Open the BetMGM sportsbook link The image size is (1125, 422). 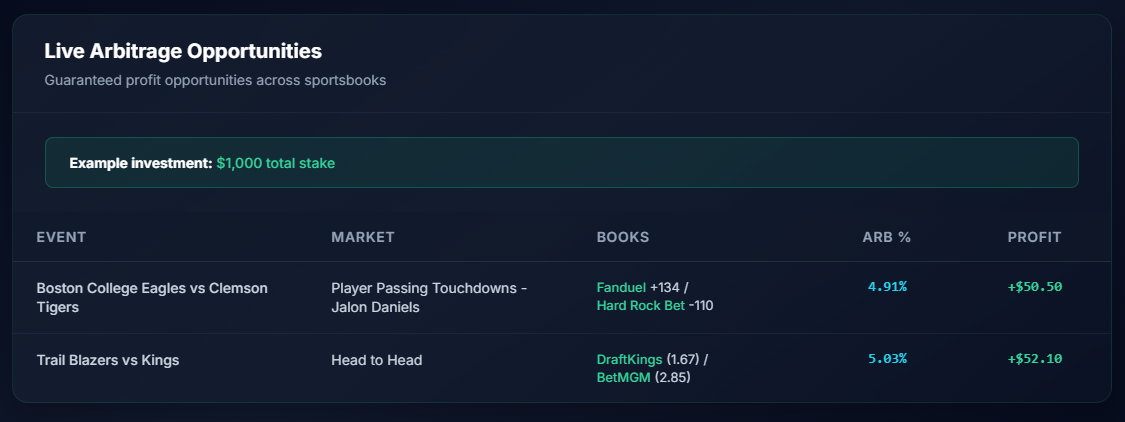click(623, 378)
